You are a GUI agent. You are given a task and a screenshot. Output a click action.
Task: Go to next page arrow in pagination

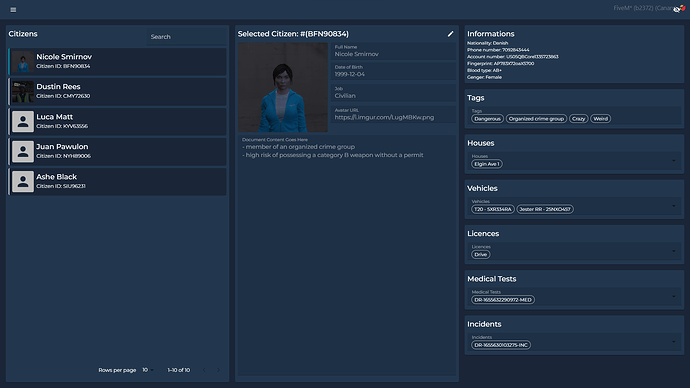pyautogui.click(x=218, y=370)
